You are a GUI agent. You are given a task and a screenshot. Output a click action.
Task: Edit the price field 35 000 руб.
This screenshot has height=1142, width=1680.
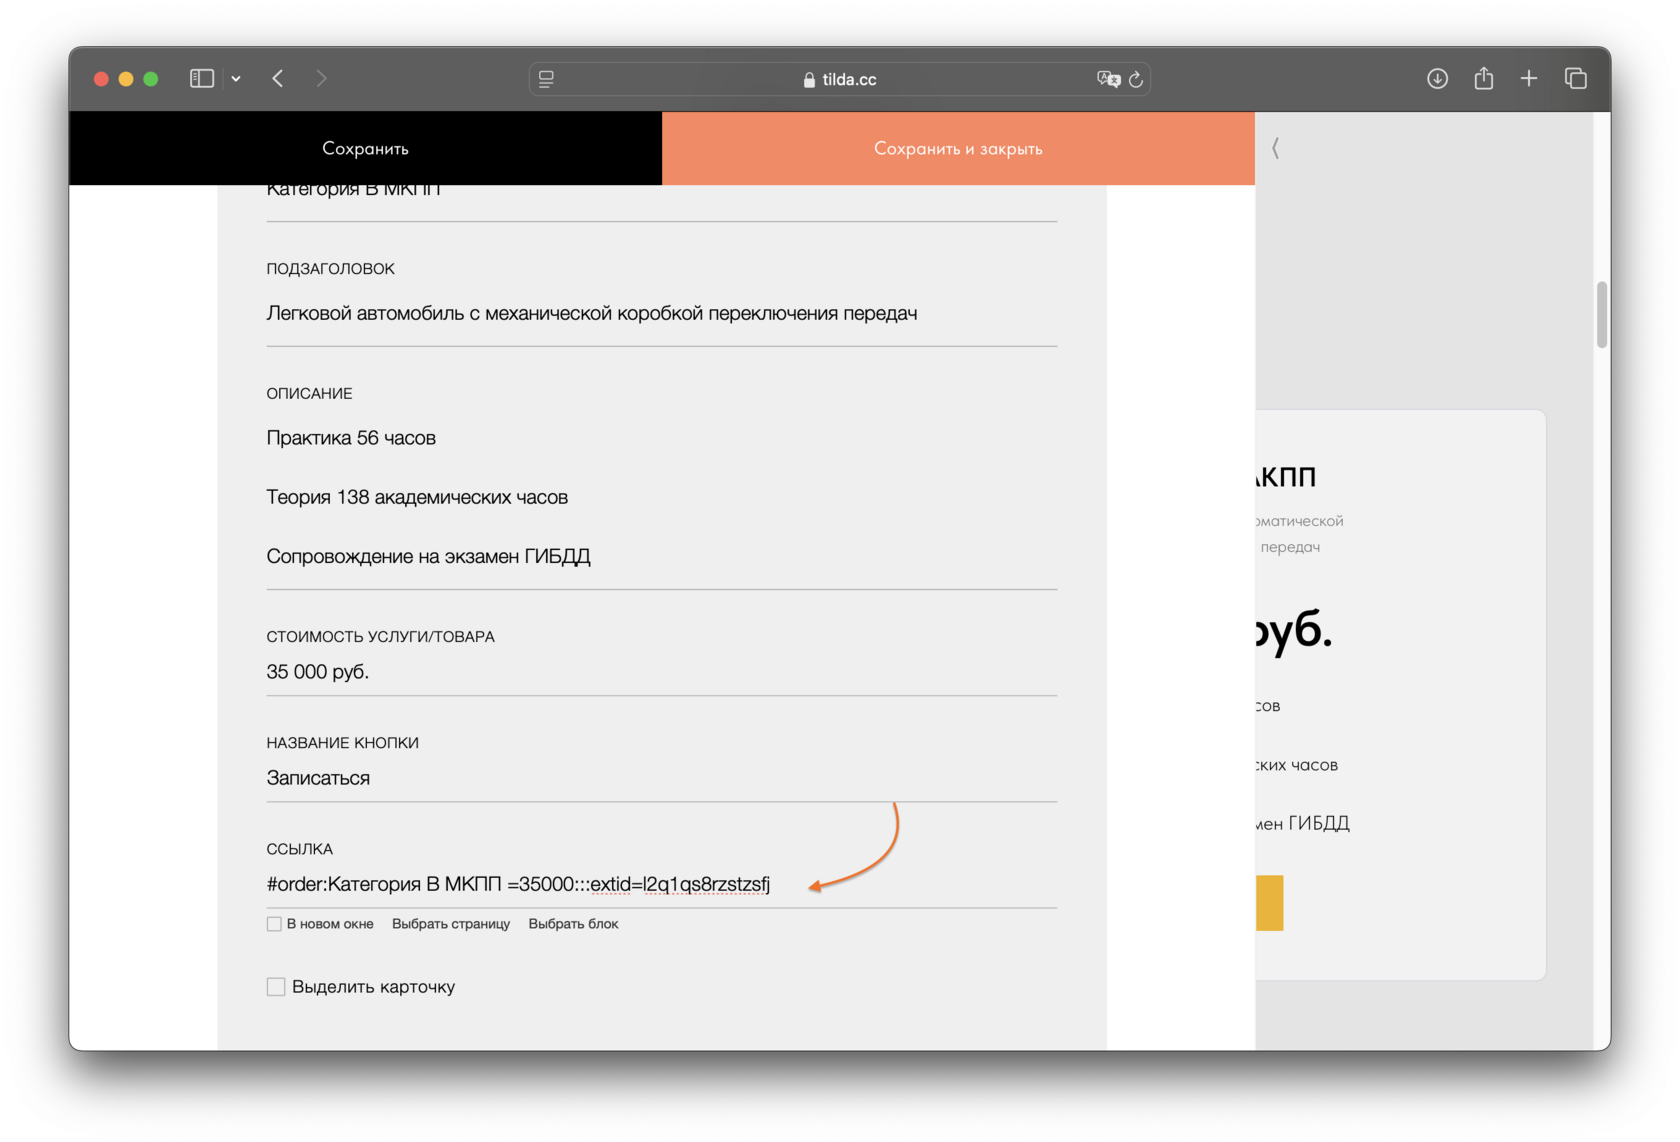661,672
